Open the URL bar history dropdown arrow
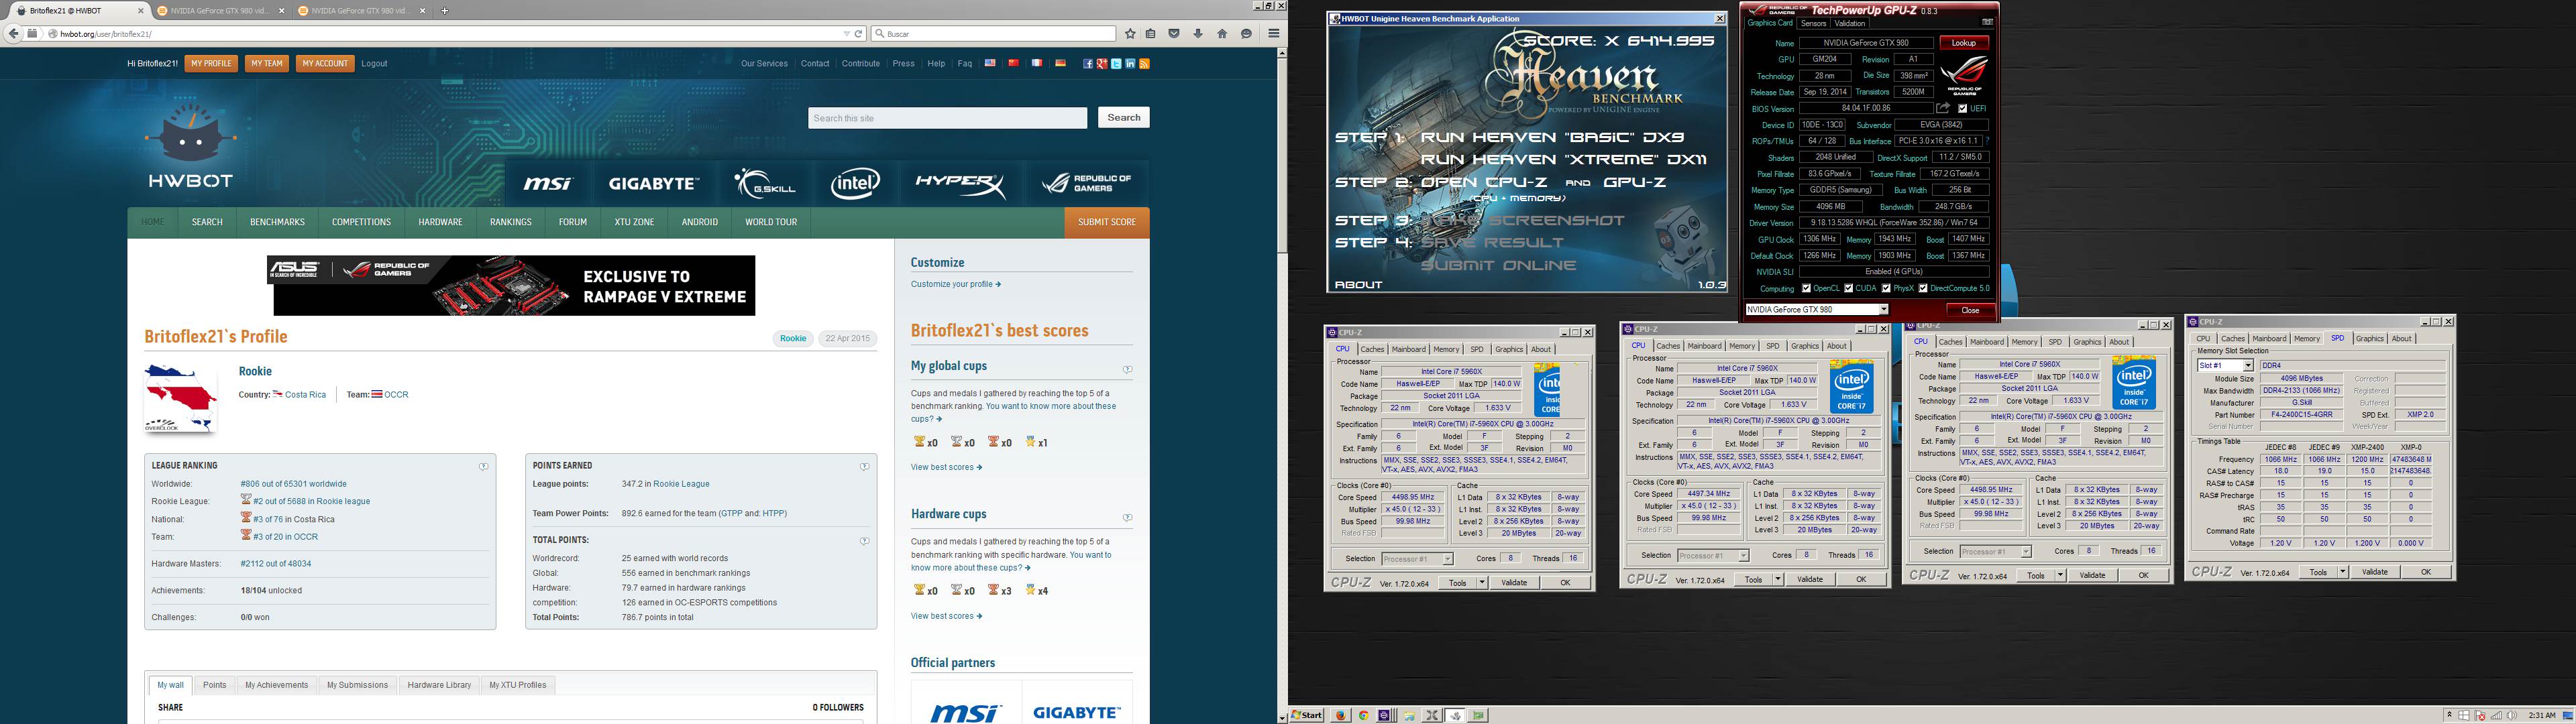Image resolution: width=2576 pixels, height=724 pixels. pos(846,34)
